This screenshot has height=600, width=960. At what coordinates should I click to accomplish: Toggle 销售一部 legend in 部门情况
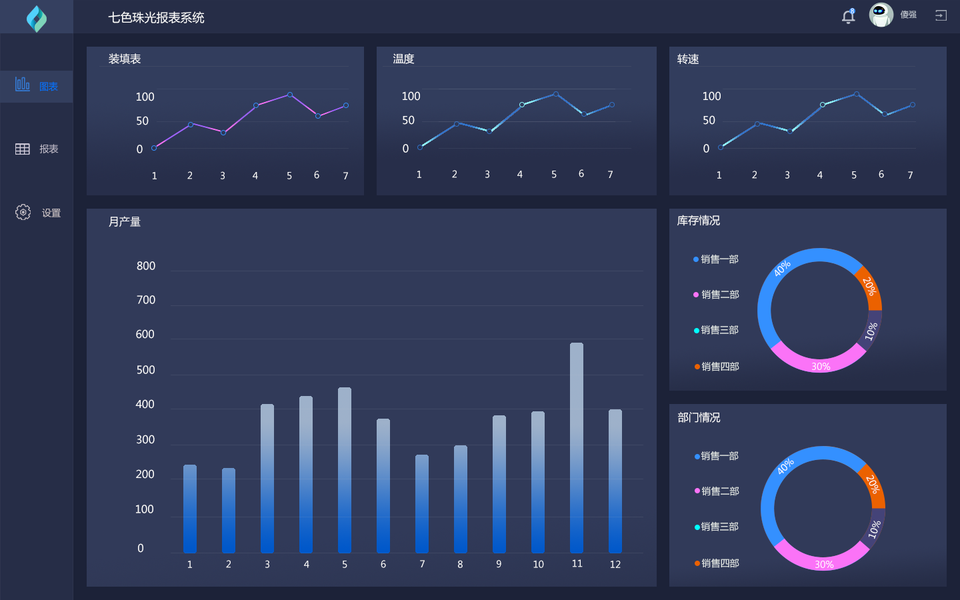(717, 456)
